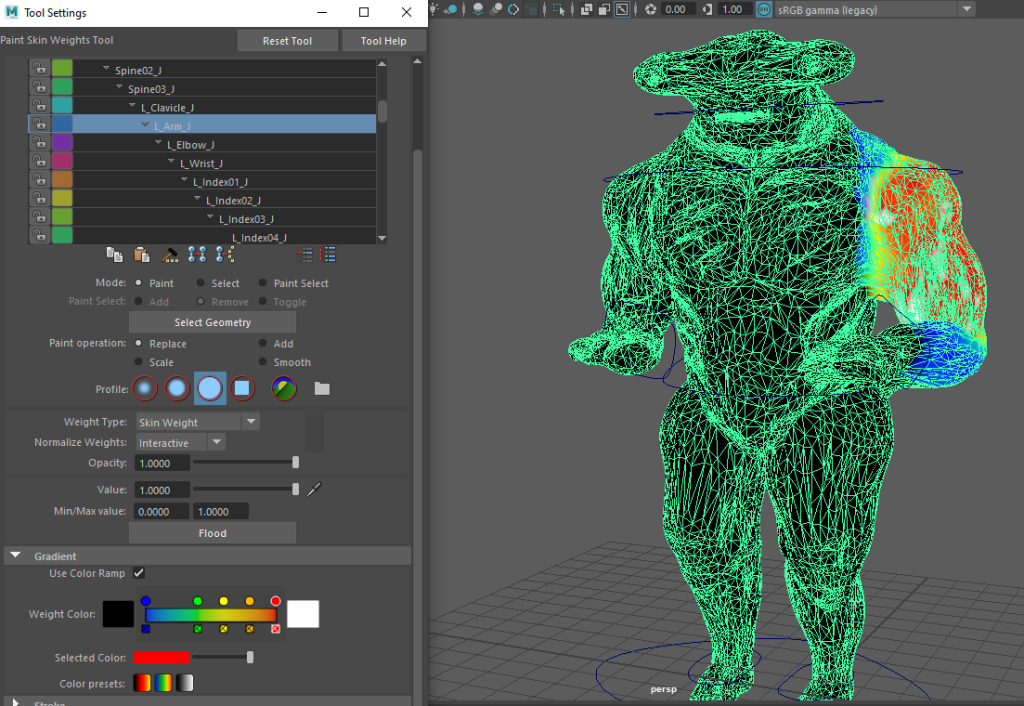Image resolution: width=1024 pixels, height=706 pixels.
Task: Open the brush profile folder browser
Action: tap(322, 388)
